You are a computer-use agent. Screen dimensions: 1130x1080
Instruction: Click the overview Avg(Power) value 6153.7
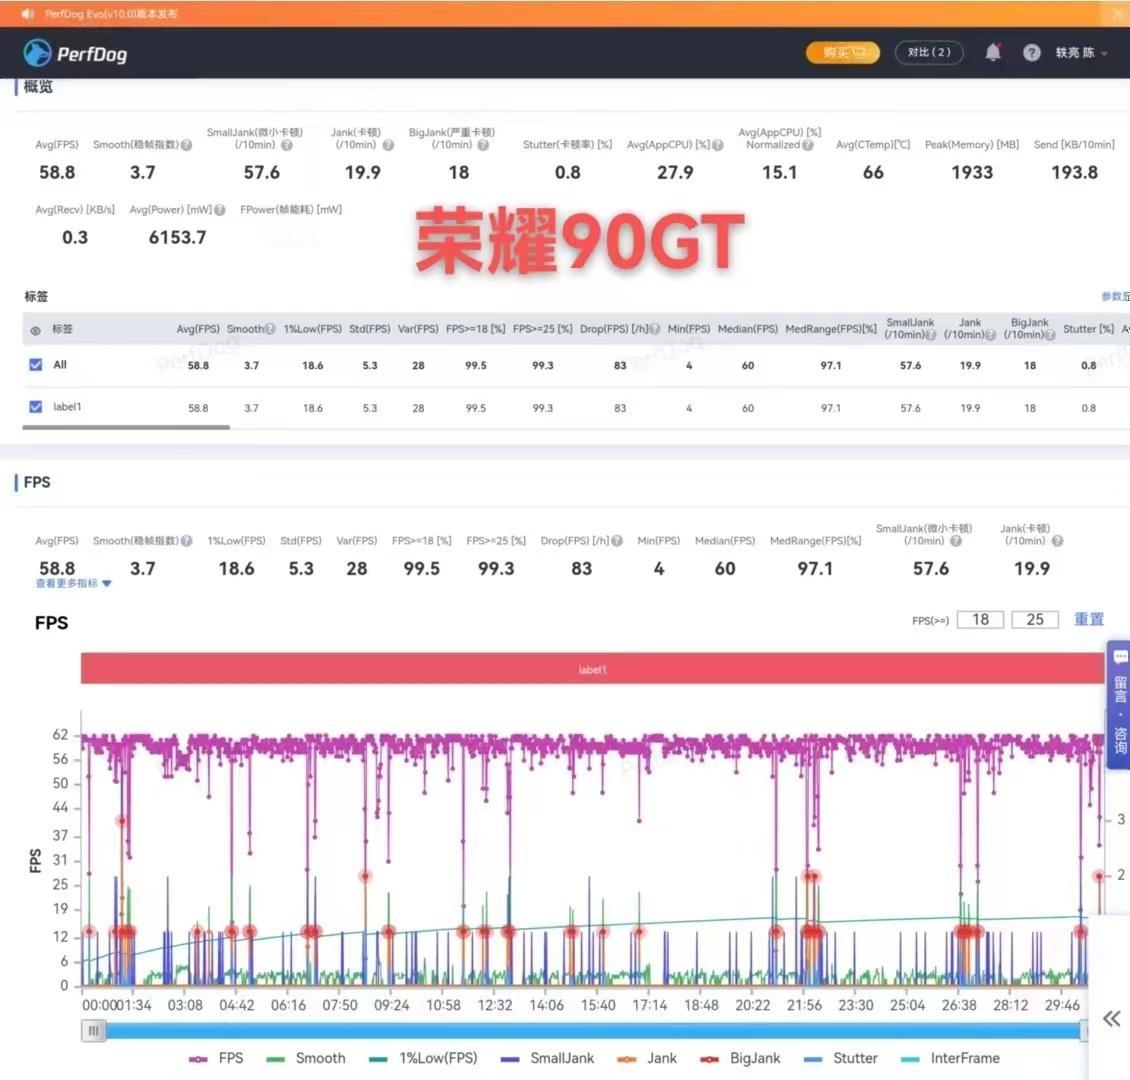(177, 237)
